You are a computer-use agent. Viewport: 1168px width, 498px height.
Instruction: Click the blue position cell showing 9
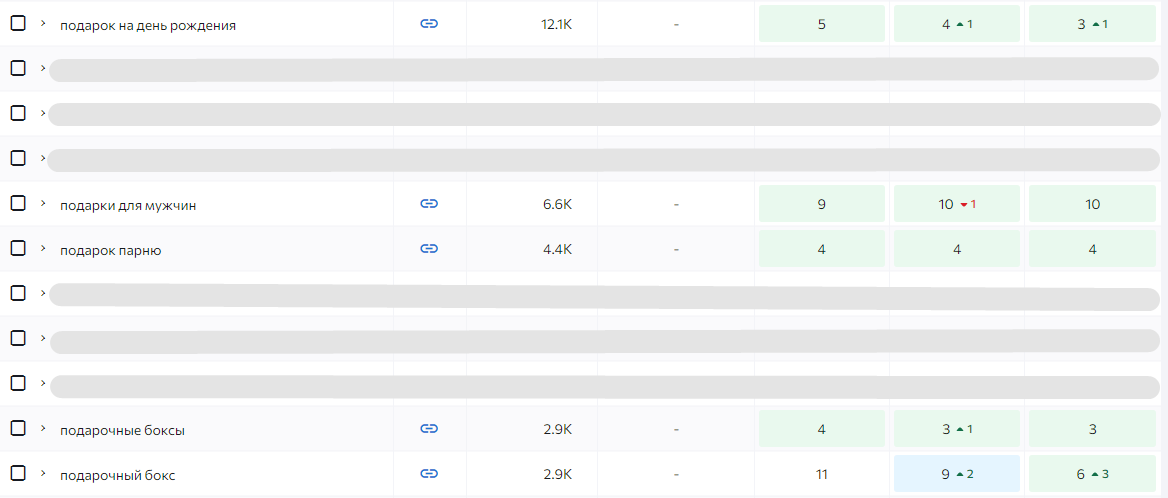coord(956,474)
